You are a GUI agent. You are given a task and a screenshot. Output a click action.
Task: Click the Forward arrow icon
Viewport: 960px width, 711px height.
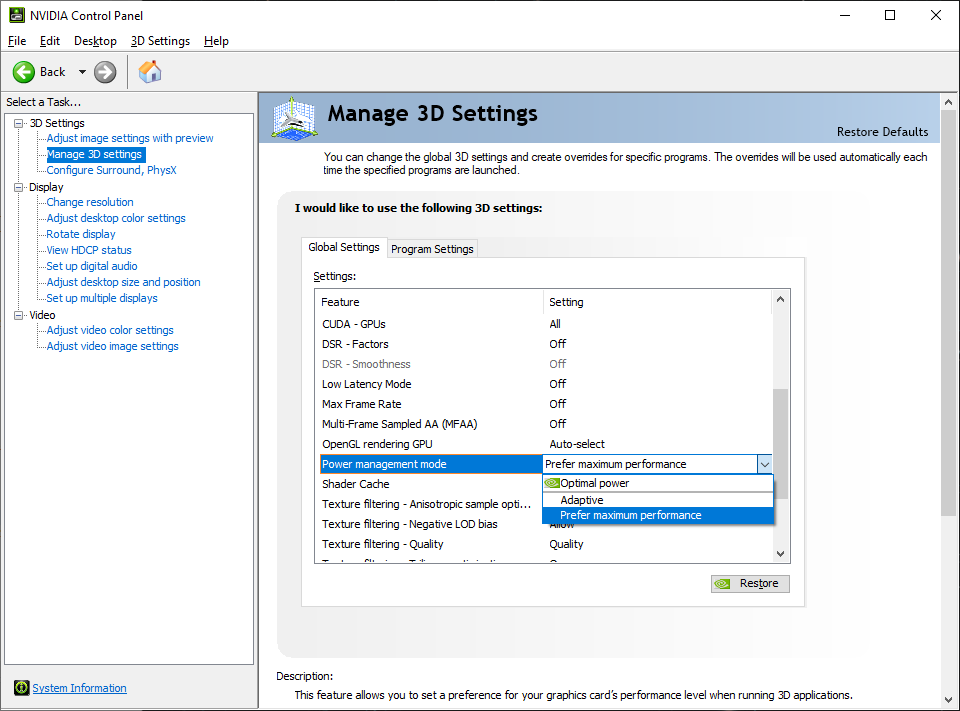pyautogui.click(x=105, y=72)
